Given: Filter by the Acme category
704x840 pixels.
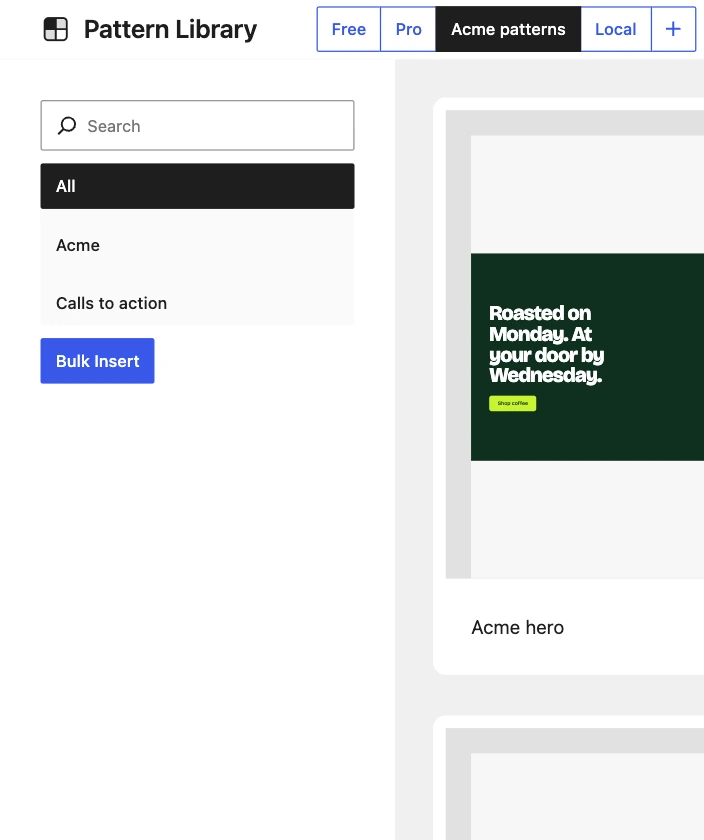Looking at the screenshot, I should pyautogui.click(x=197, y=245).
